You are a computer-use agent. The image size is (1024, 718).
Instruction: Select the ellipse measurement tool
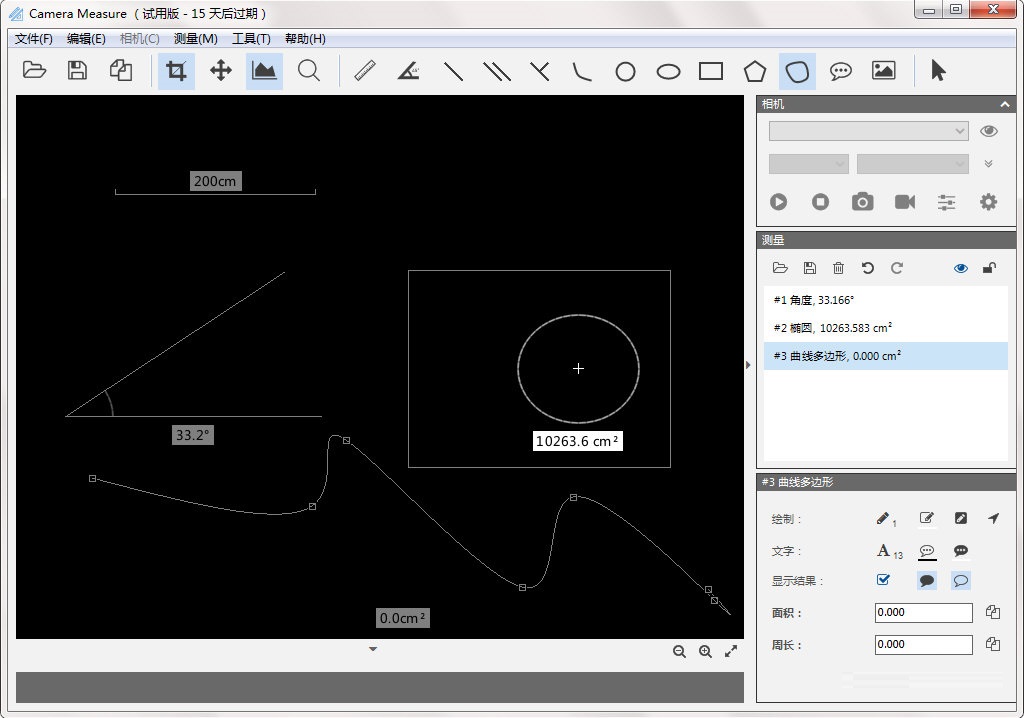coord(666,70)
